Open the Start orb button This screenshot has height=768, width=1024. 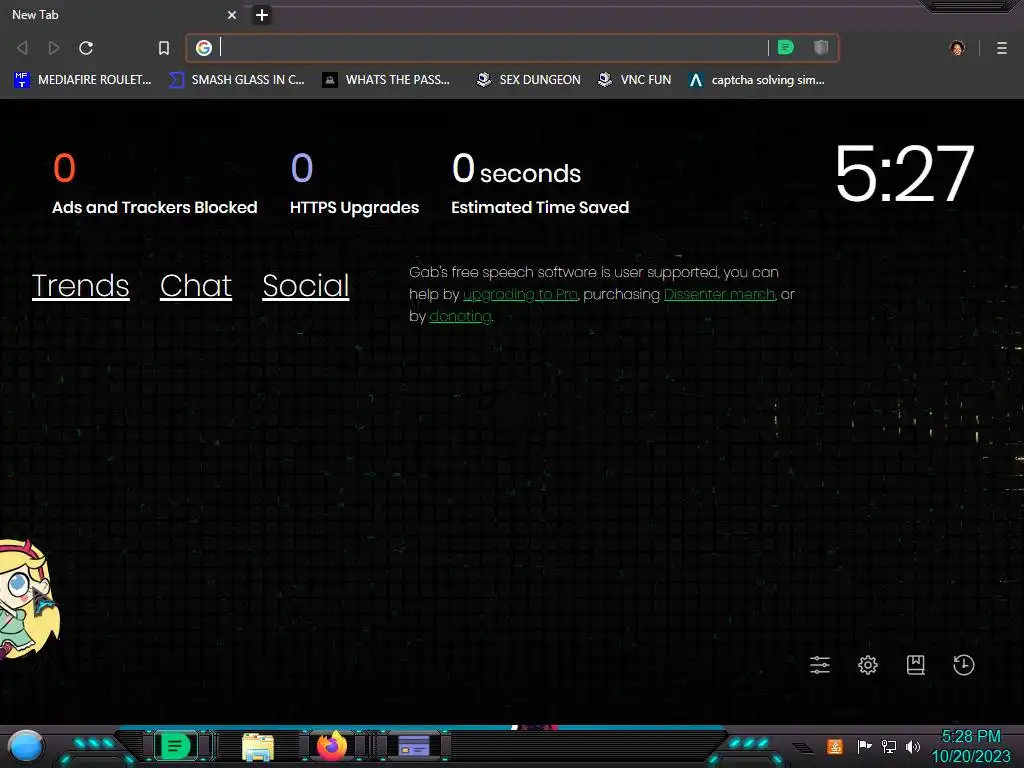click(26, 747)
